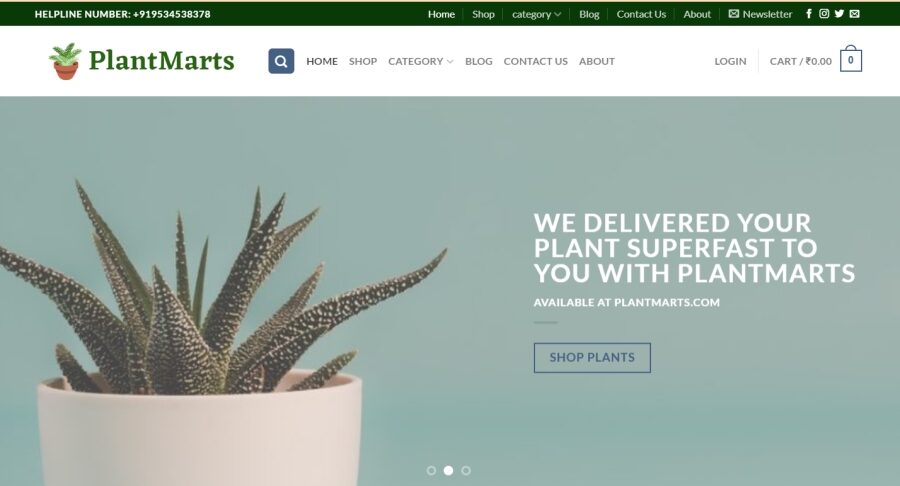Click the blue search icon button

click(x=281, y=61)
